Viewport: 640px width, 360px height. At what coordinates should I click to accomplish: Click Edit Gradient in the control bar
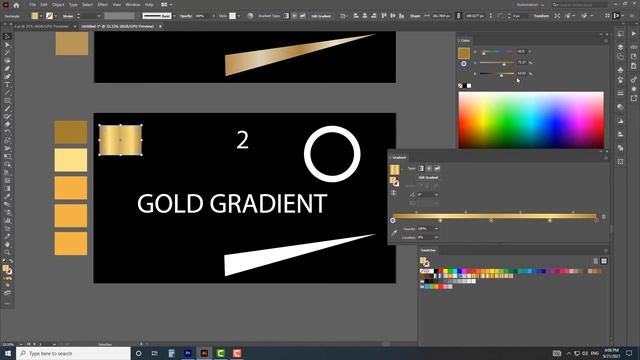(x=321, y=16)
